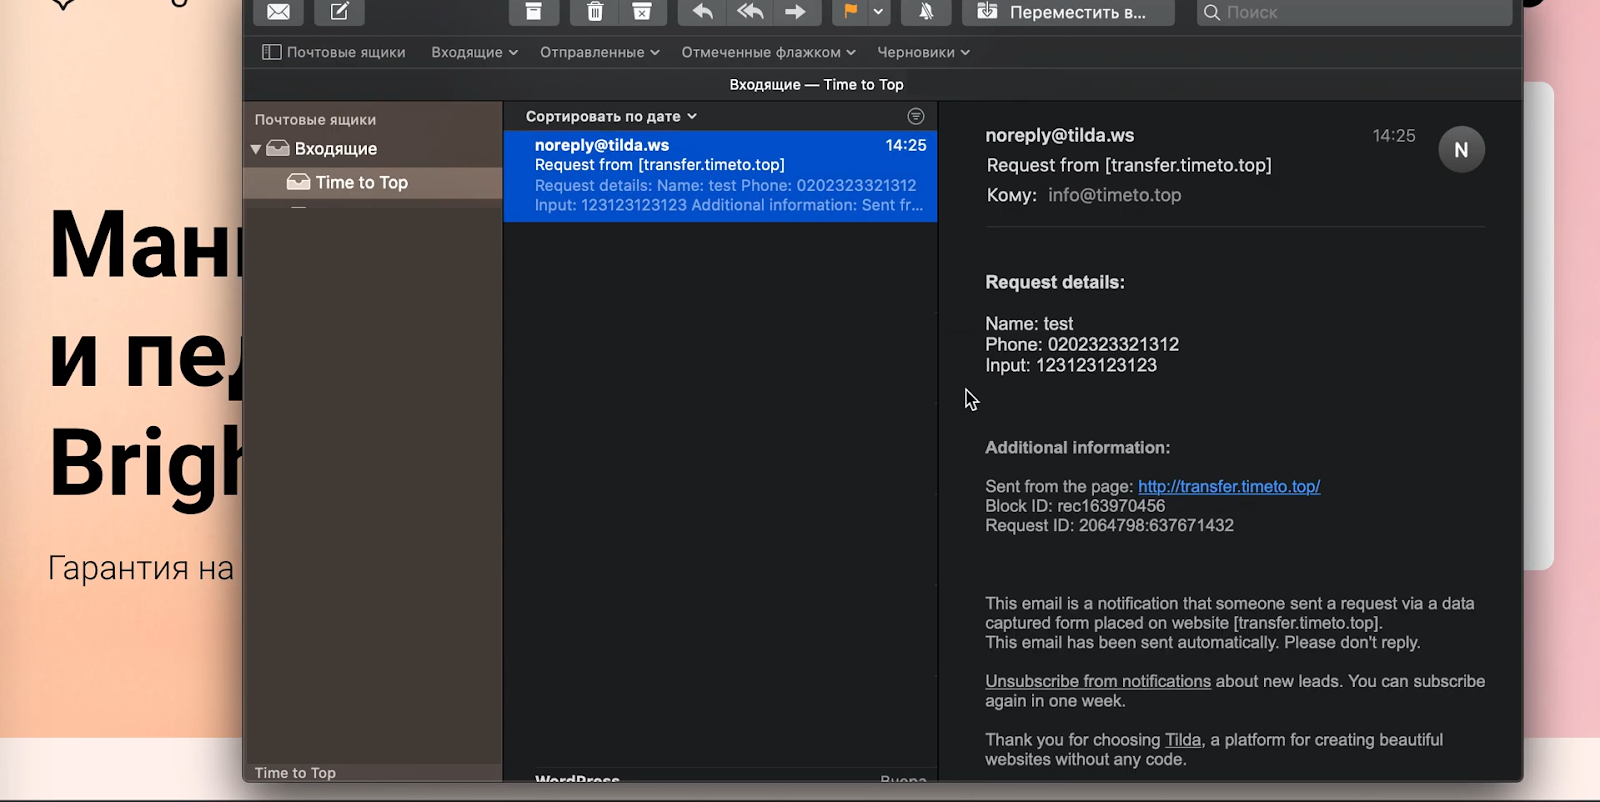Viewport: 1600px width, 802px height.
Task: Compose a new message
Action: (339, 12)
